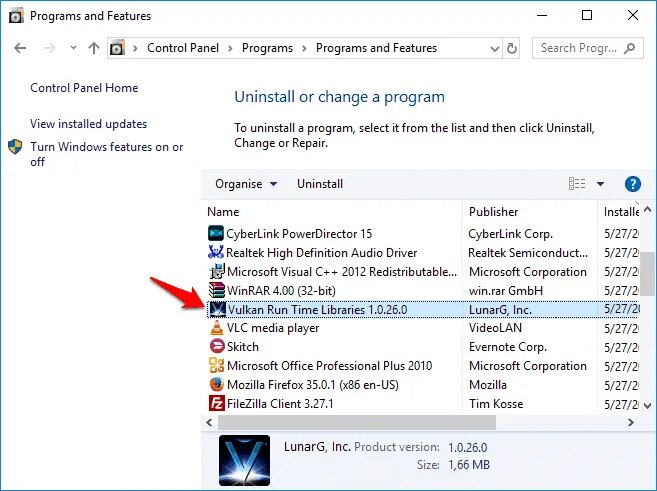Click the search magnifier icon
Screen dimensions: 657x491
pyautogui.click(x=629, y=48)
